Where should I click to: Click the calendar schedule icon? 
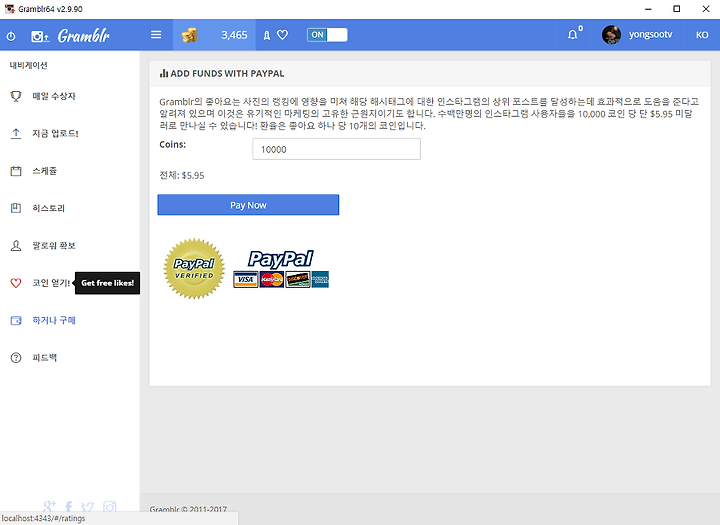point(16,171)
